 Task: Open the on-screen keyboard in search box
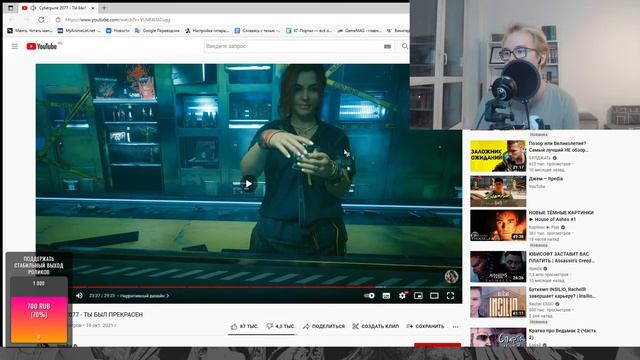click(x=387, y=46)
